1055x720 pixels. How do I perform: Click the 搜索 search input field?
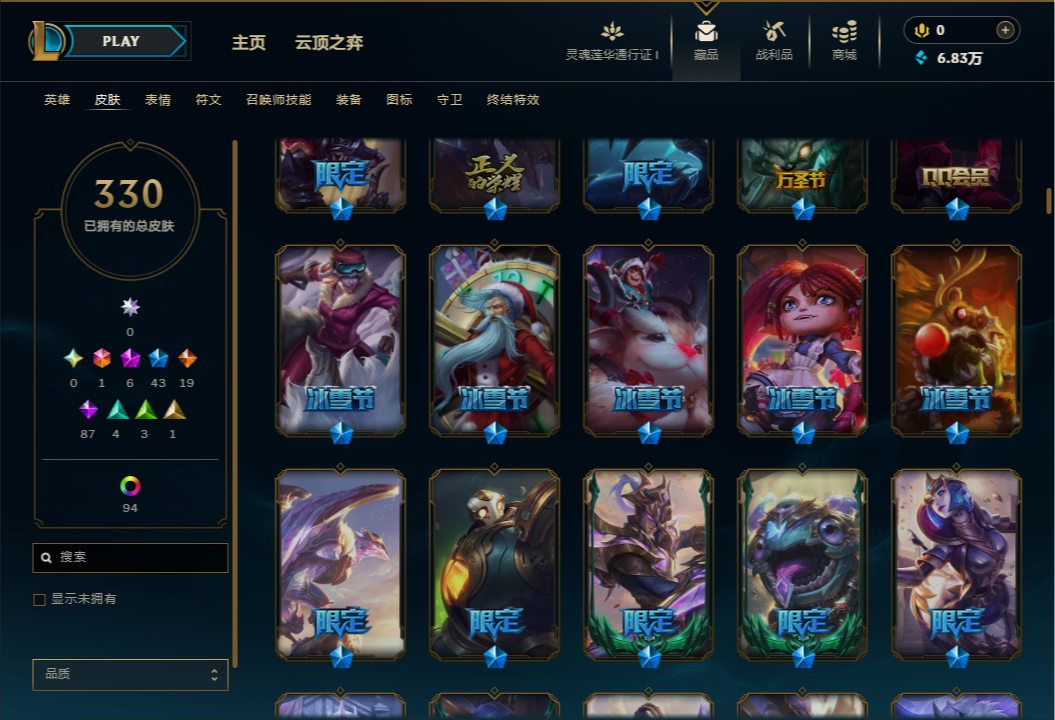click(x=131, y=558)
